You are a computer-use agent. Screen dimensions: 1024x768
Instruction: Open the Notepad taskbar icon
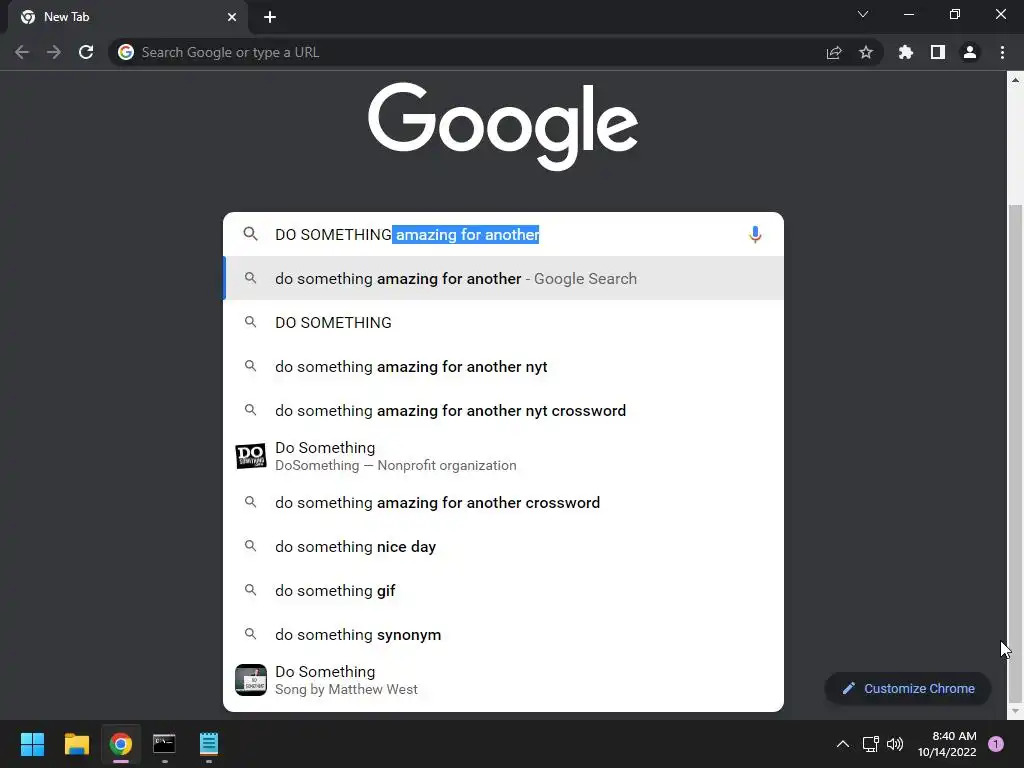pos(209,744)
